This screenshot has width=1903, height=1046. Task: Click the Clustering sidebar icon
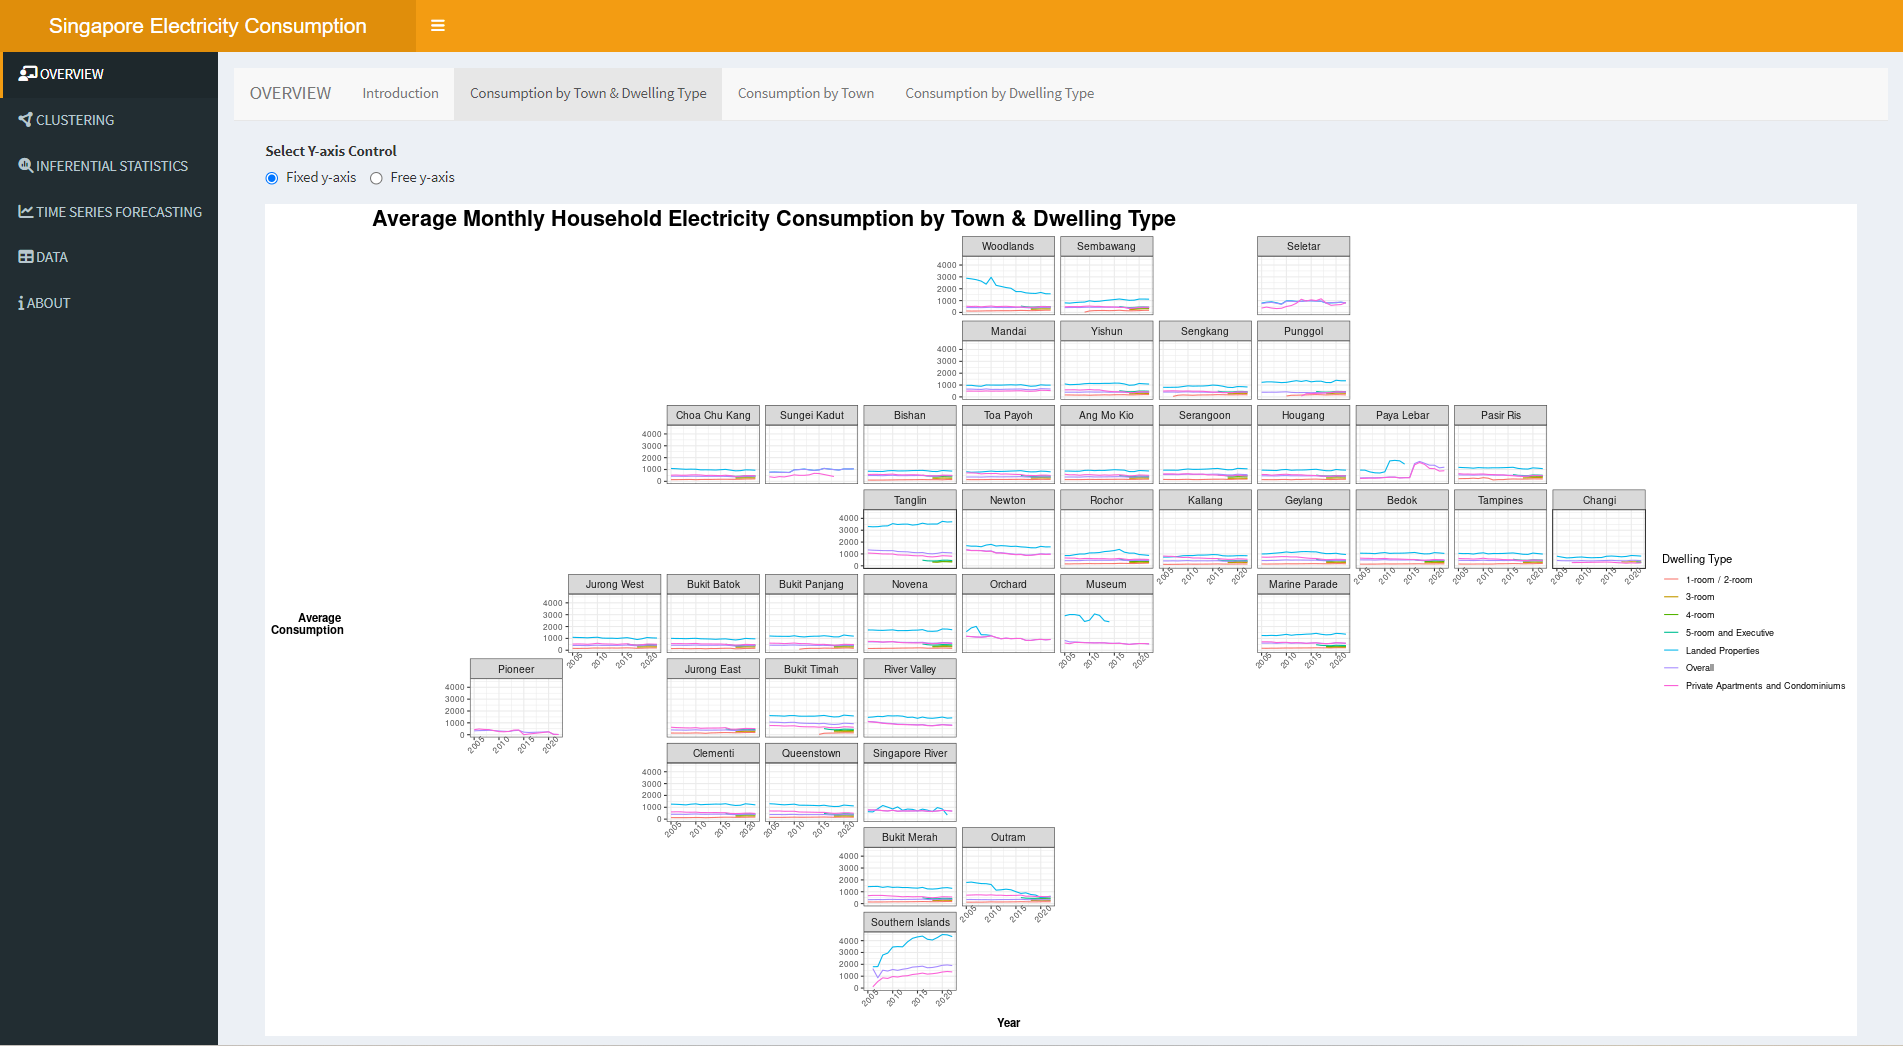[26, 120]
